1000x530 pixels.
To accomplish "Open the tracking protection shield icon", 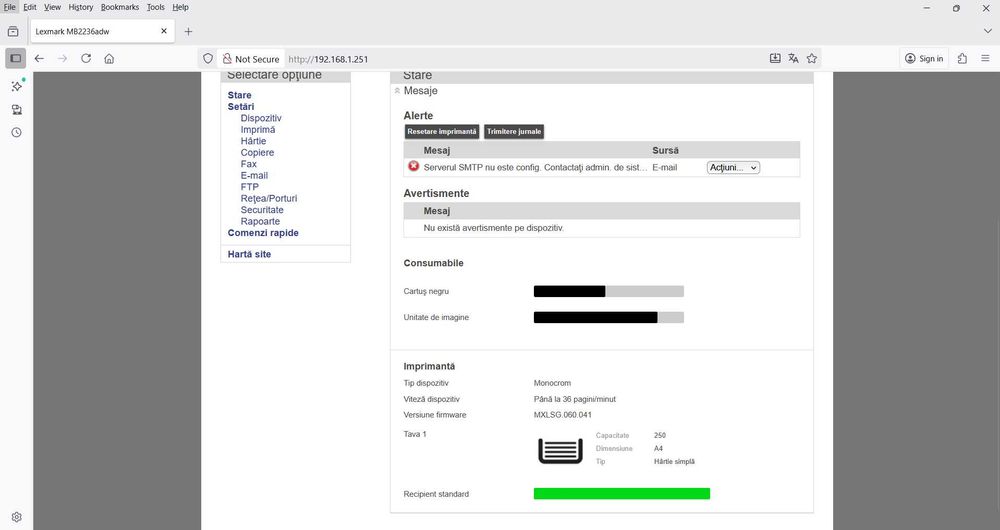I will click(x=208, y=59).
